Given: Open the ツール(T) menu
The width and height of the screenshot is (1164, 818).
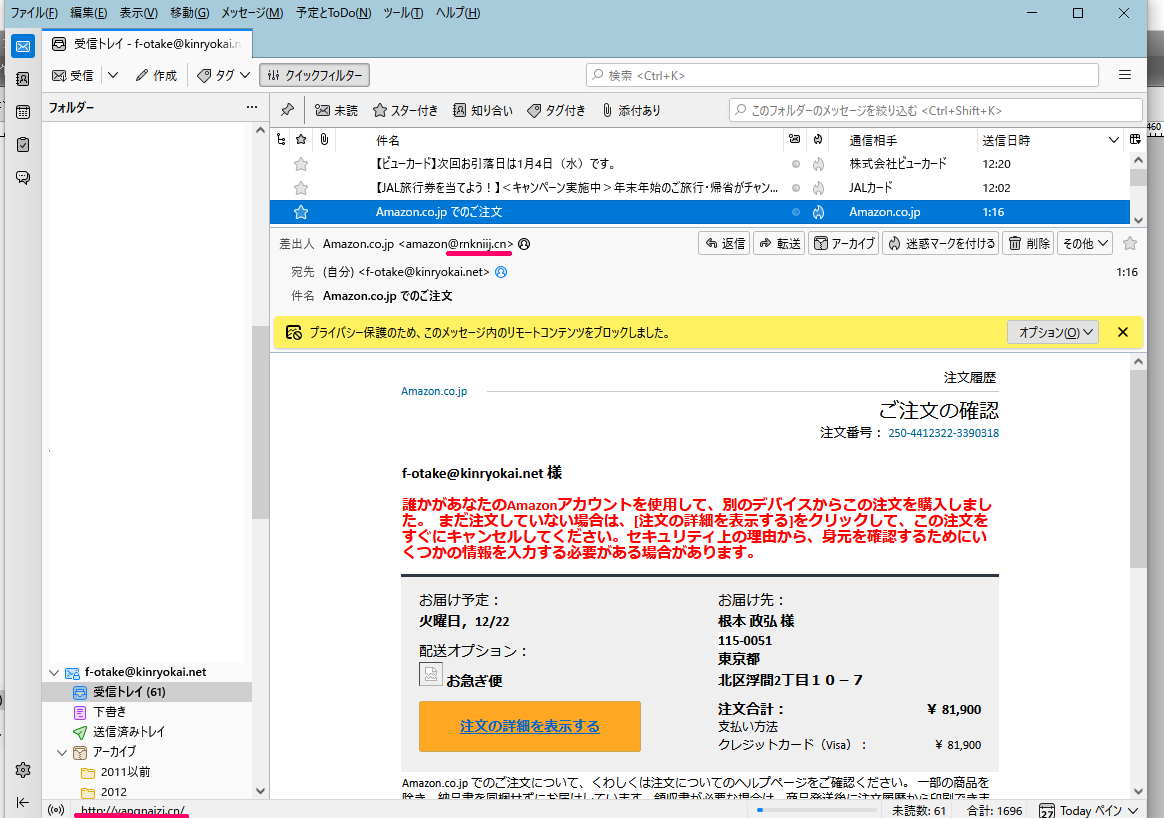Looking at the screenshot, I should [403, 13].
